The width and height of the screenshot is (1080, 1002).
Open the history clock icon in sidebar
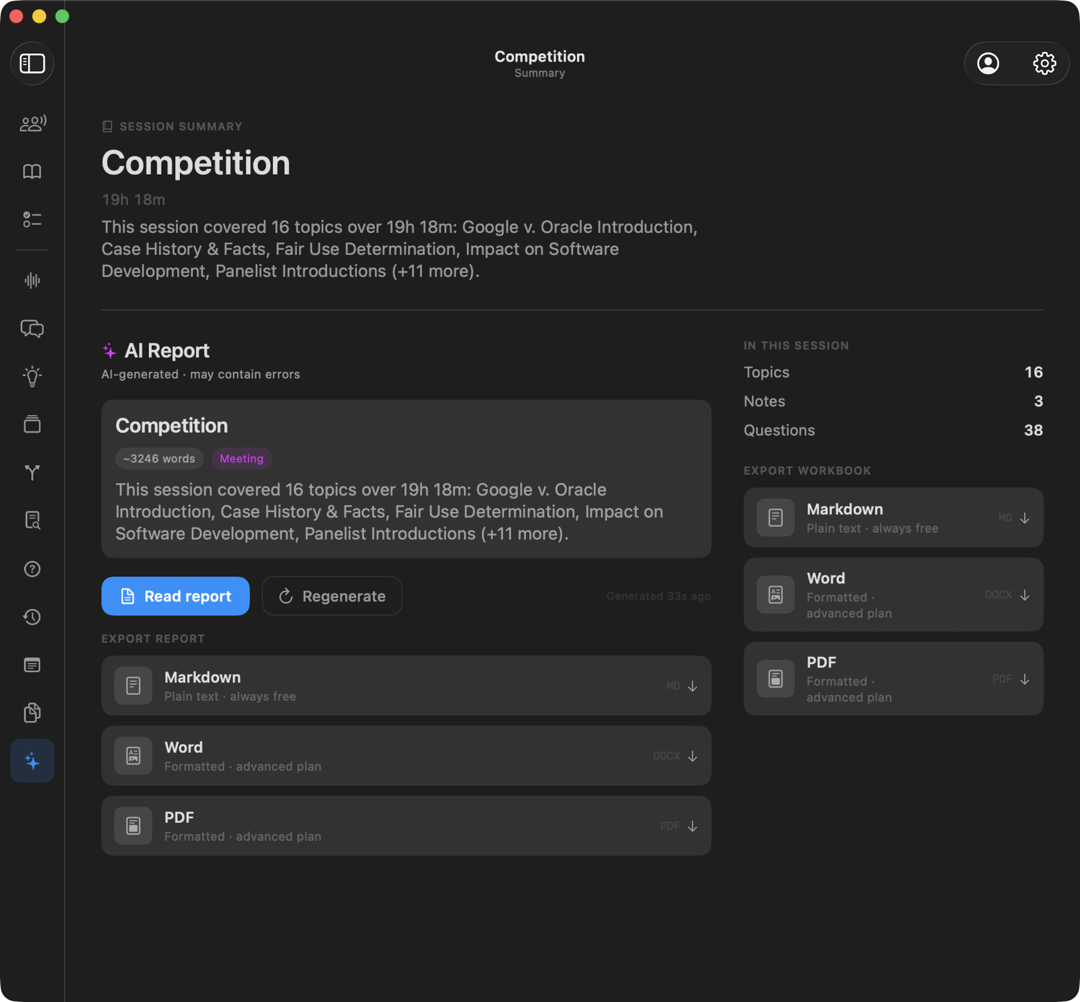point(32,617)
